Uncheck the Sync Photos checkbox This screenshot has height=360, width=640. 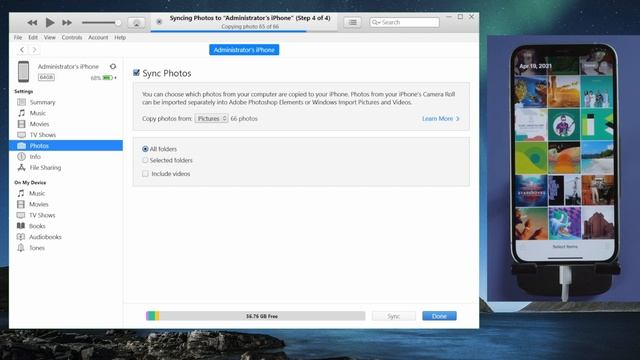pos(136,73)
